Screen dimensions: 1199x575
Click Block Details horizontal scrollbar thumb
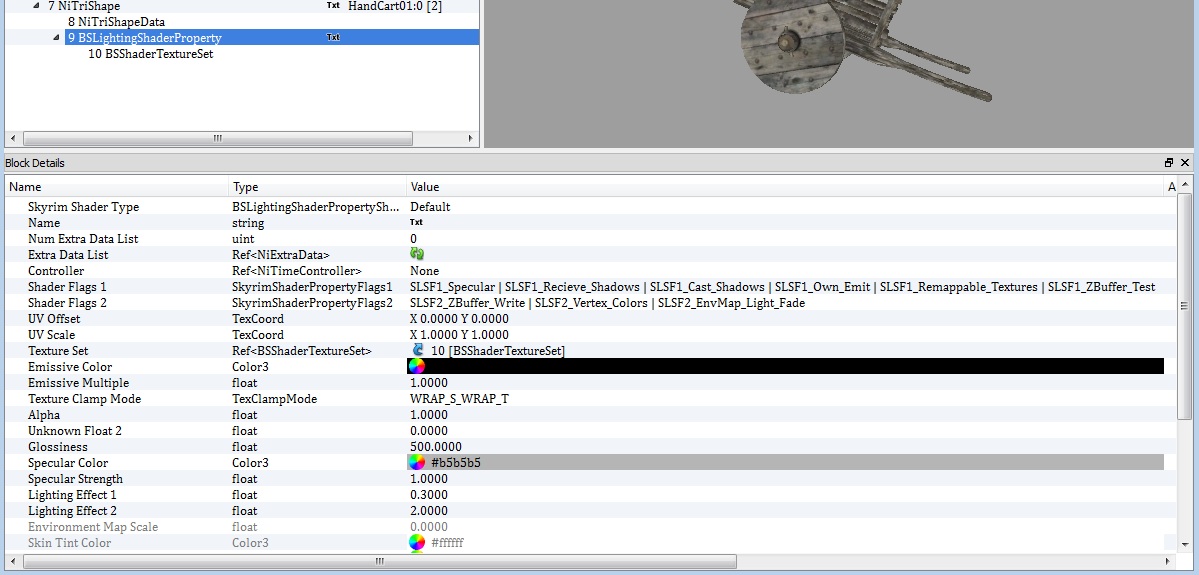(379, 562)
